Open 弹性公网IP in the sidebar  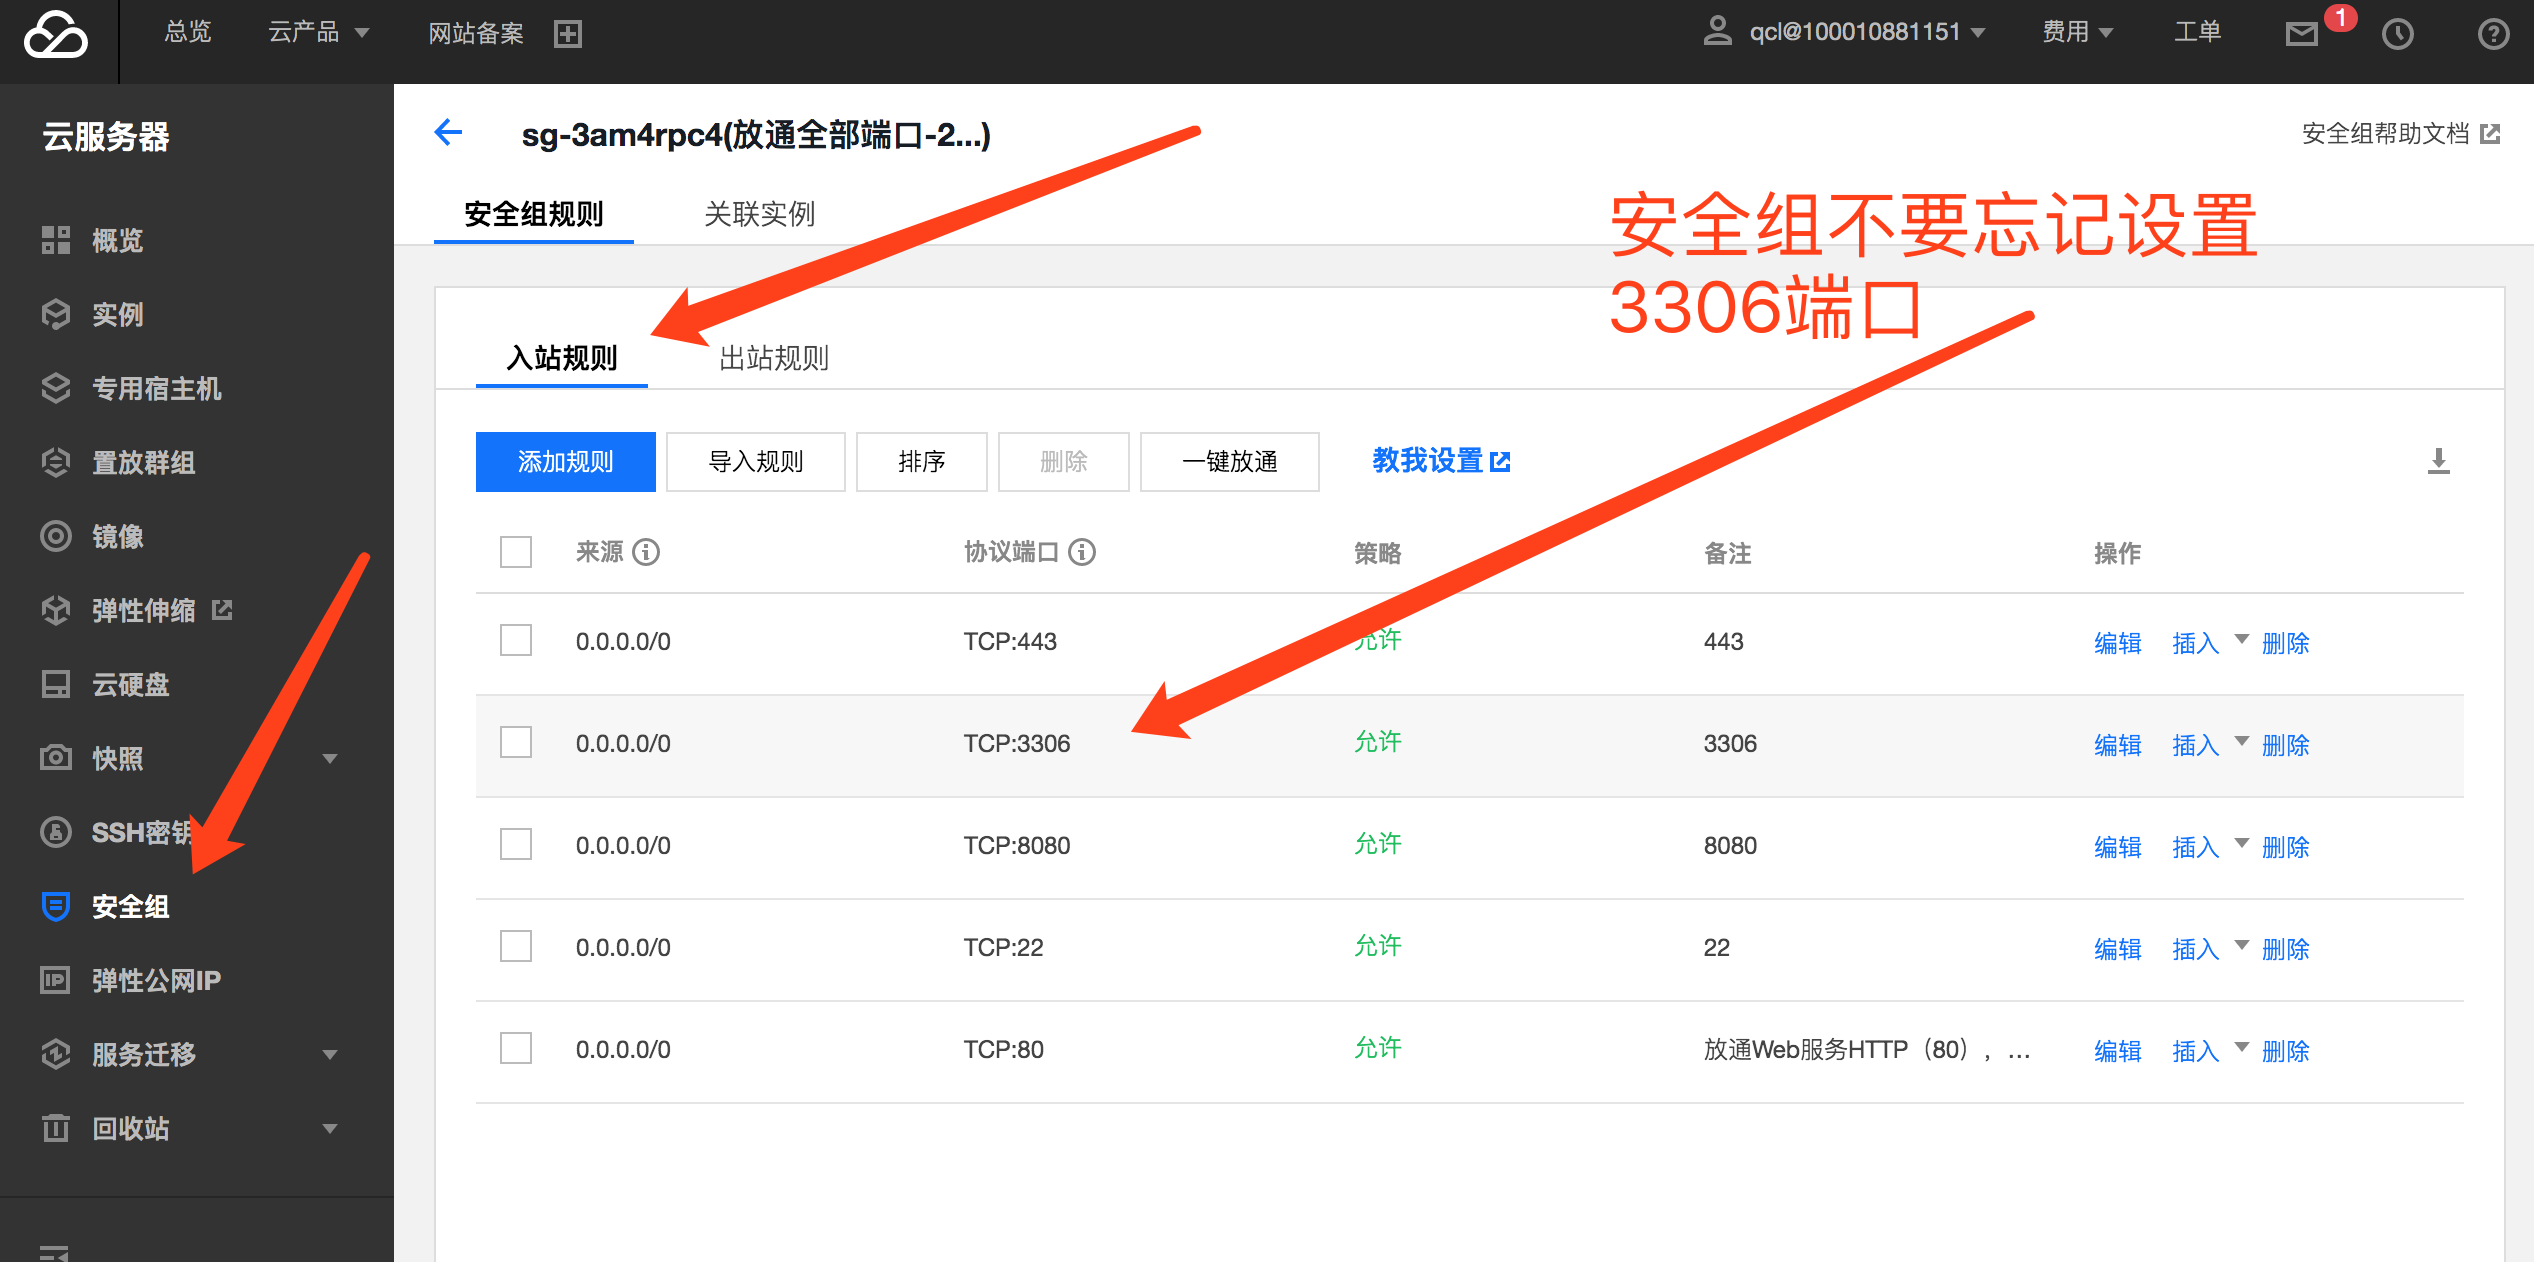(156, 980)
